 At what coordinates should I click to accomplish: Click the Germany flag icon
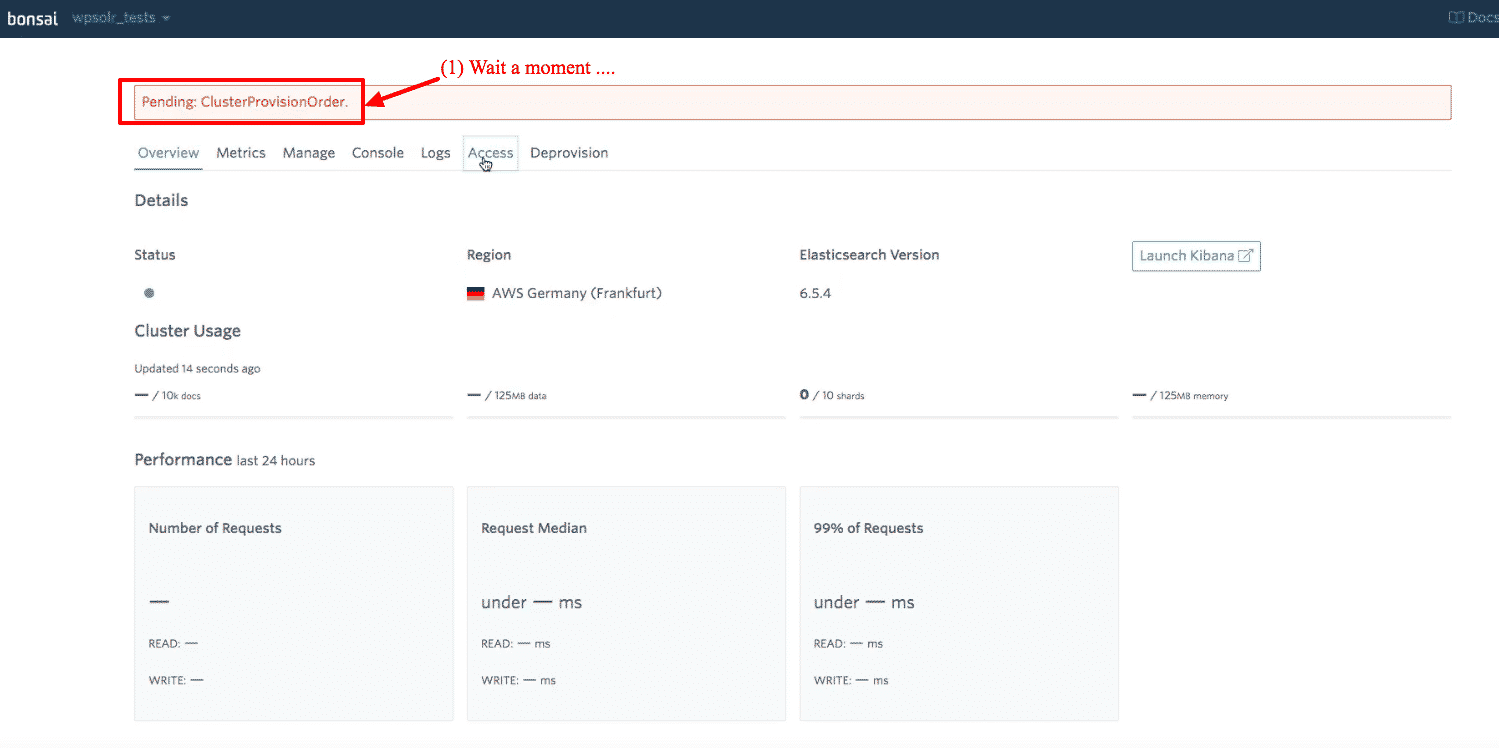(476, 294)
